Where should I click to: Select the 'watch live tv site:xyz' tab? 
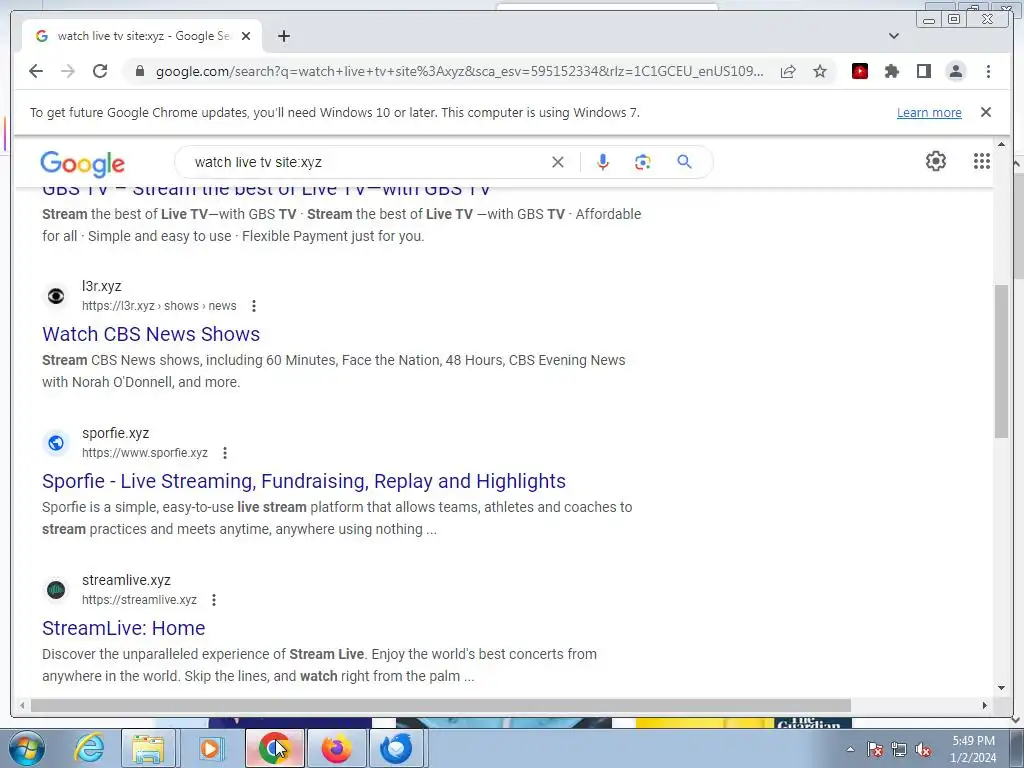[142, 36]
